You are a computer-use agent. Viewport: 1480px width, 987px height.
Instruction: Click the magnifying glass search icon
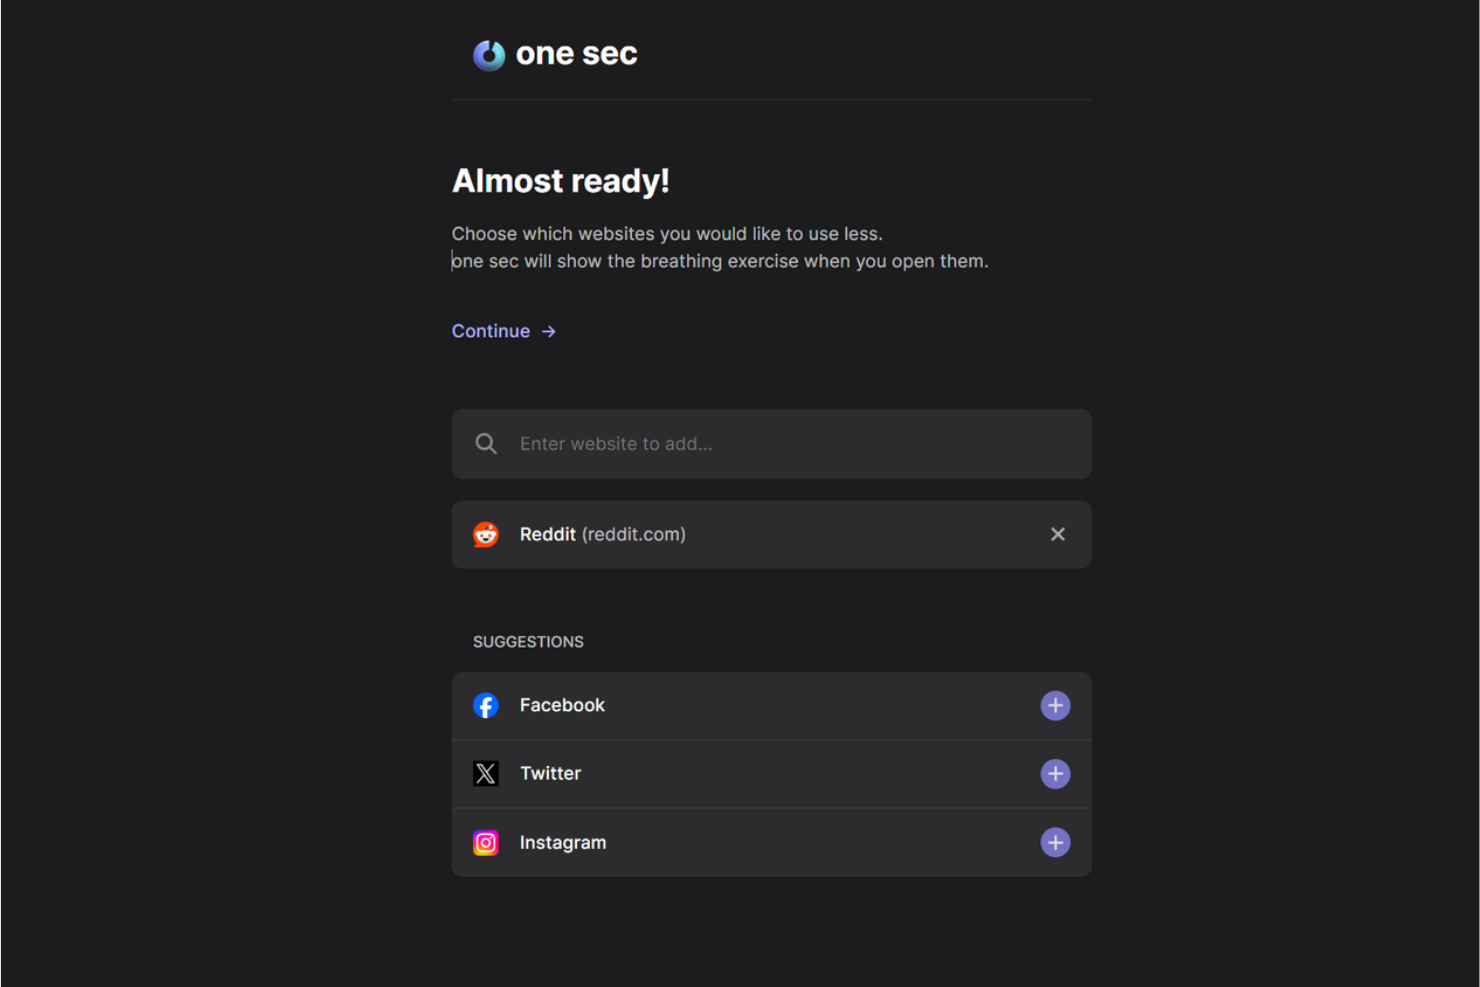[x=486, y=443]
